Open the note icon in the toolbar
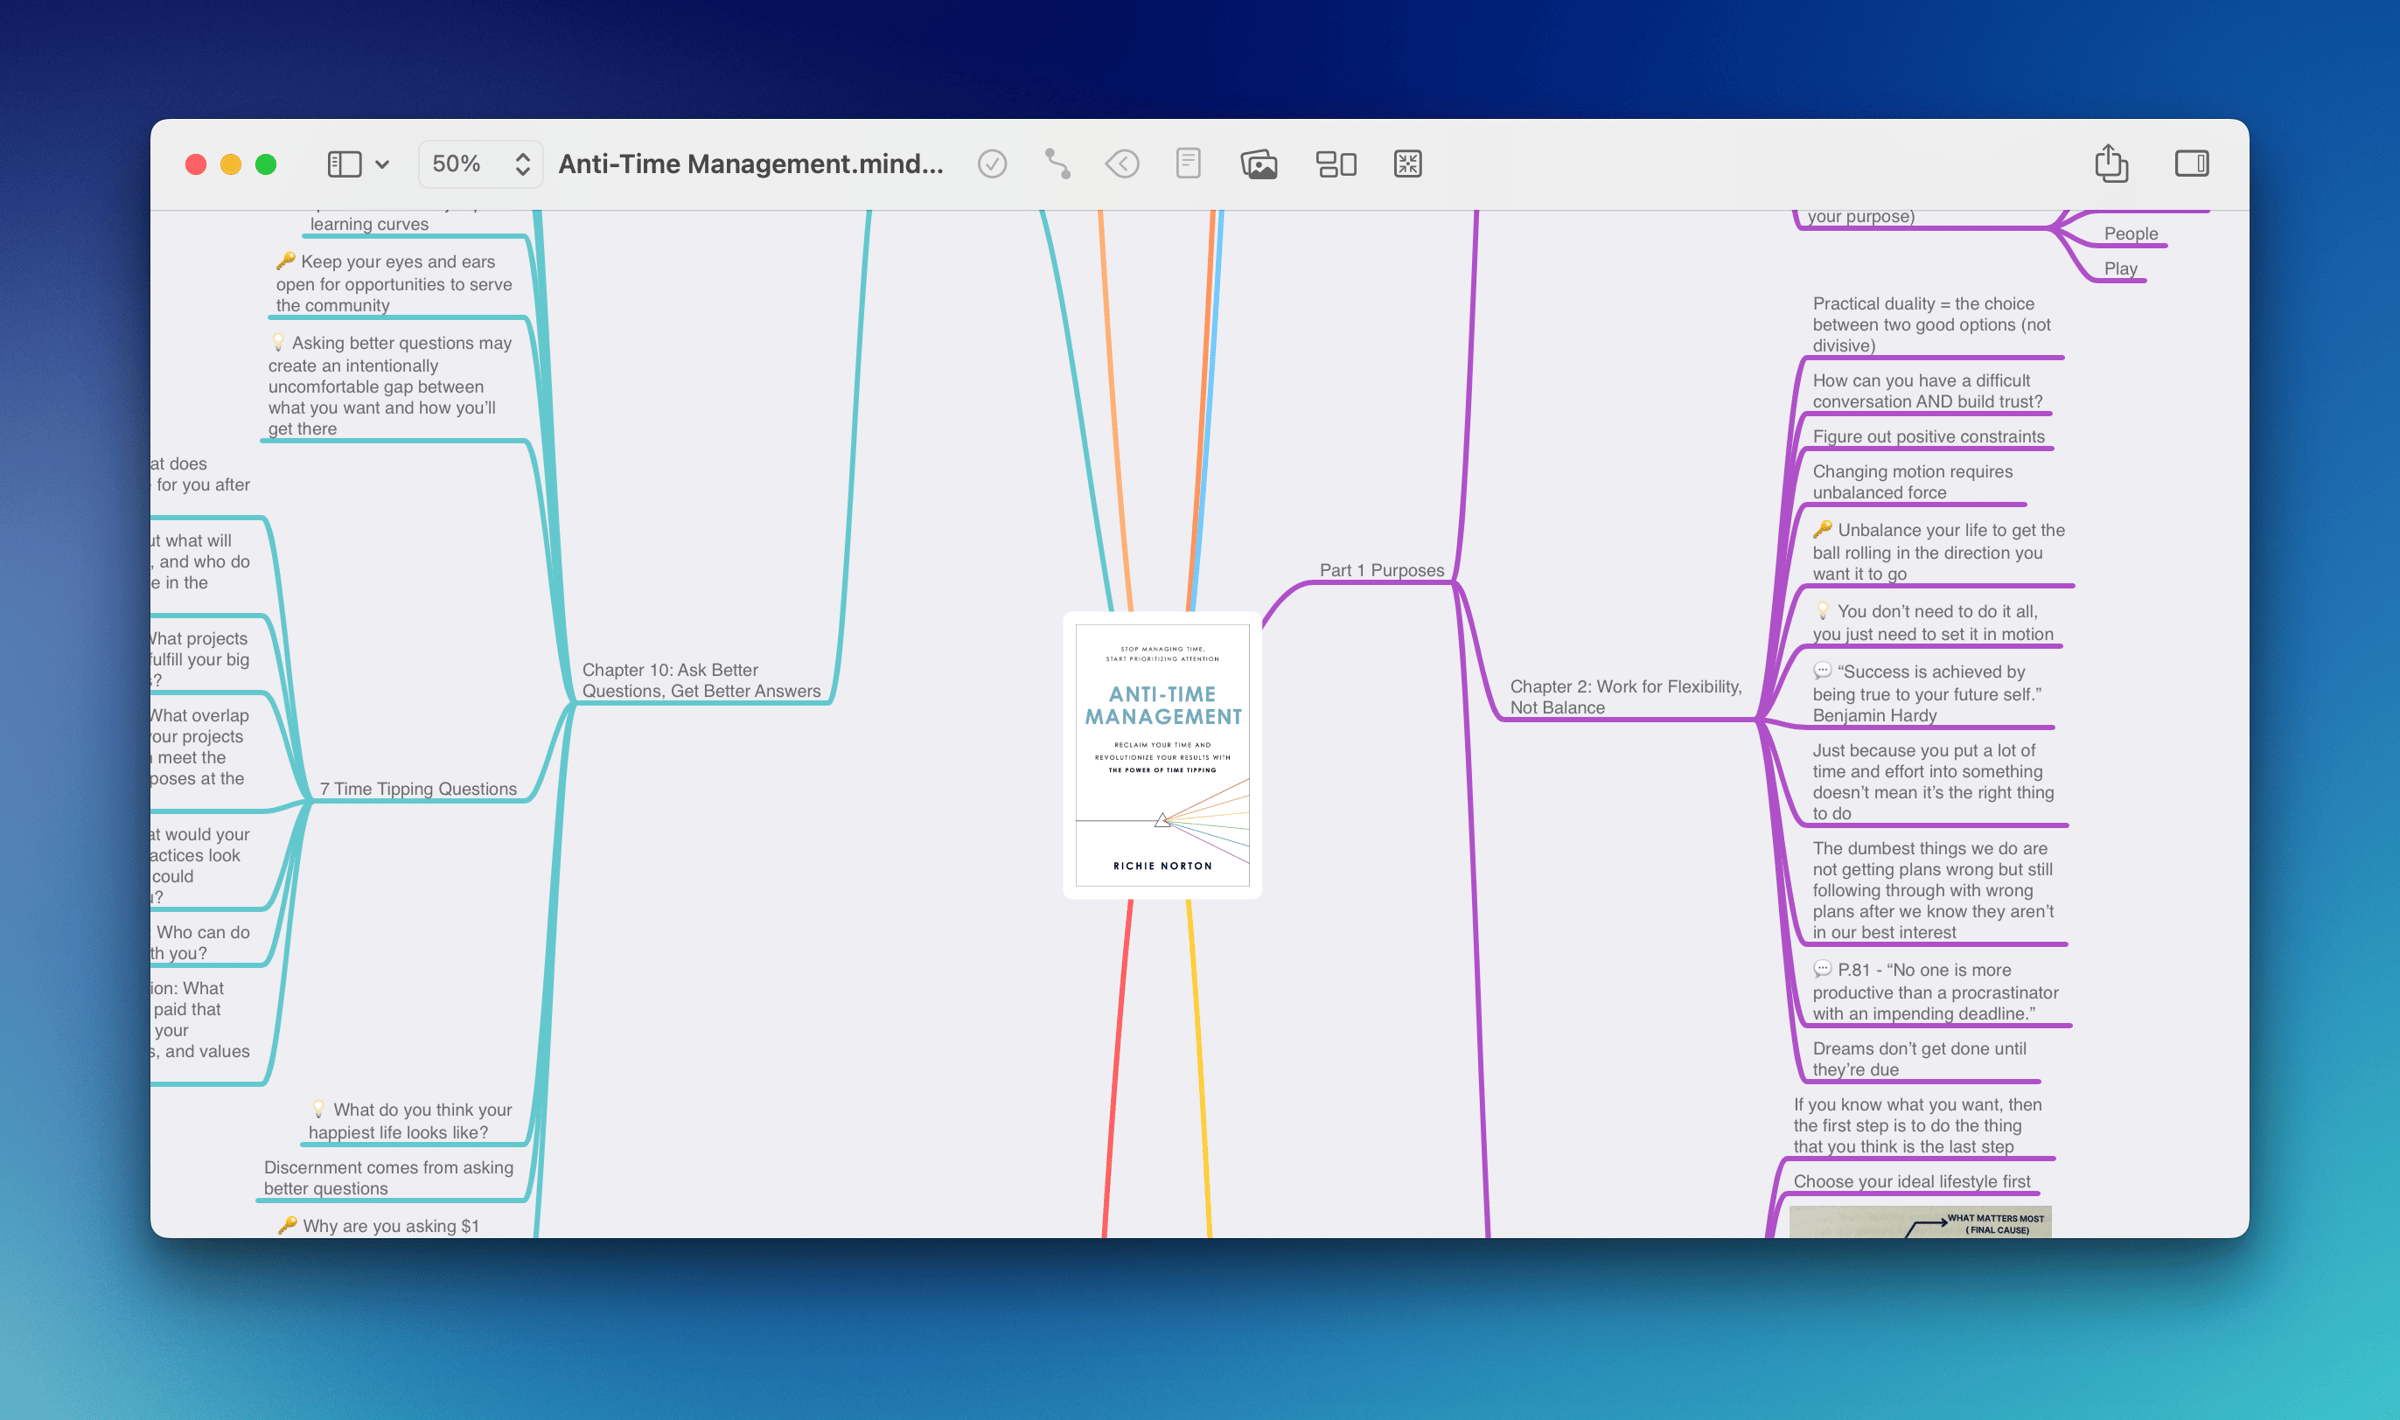 click(1188, 164)
